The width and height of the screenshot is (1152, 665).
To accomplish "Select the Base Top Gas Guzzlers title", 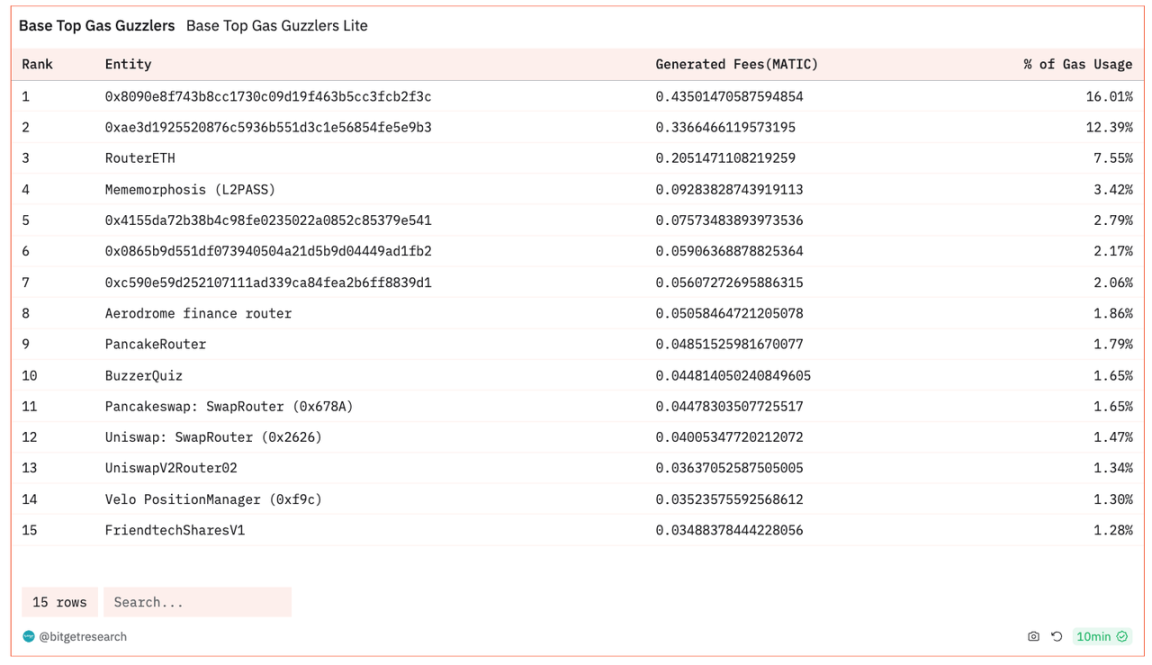I will coord(97,26).
